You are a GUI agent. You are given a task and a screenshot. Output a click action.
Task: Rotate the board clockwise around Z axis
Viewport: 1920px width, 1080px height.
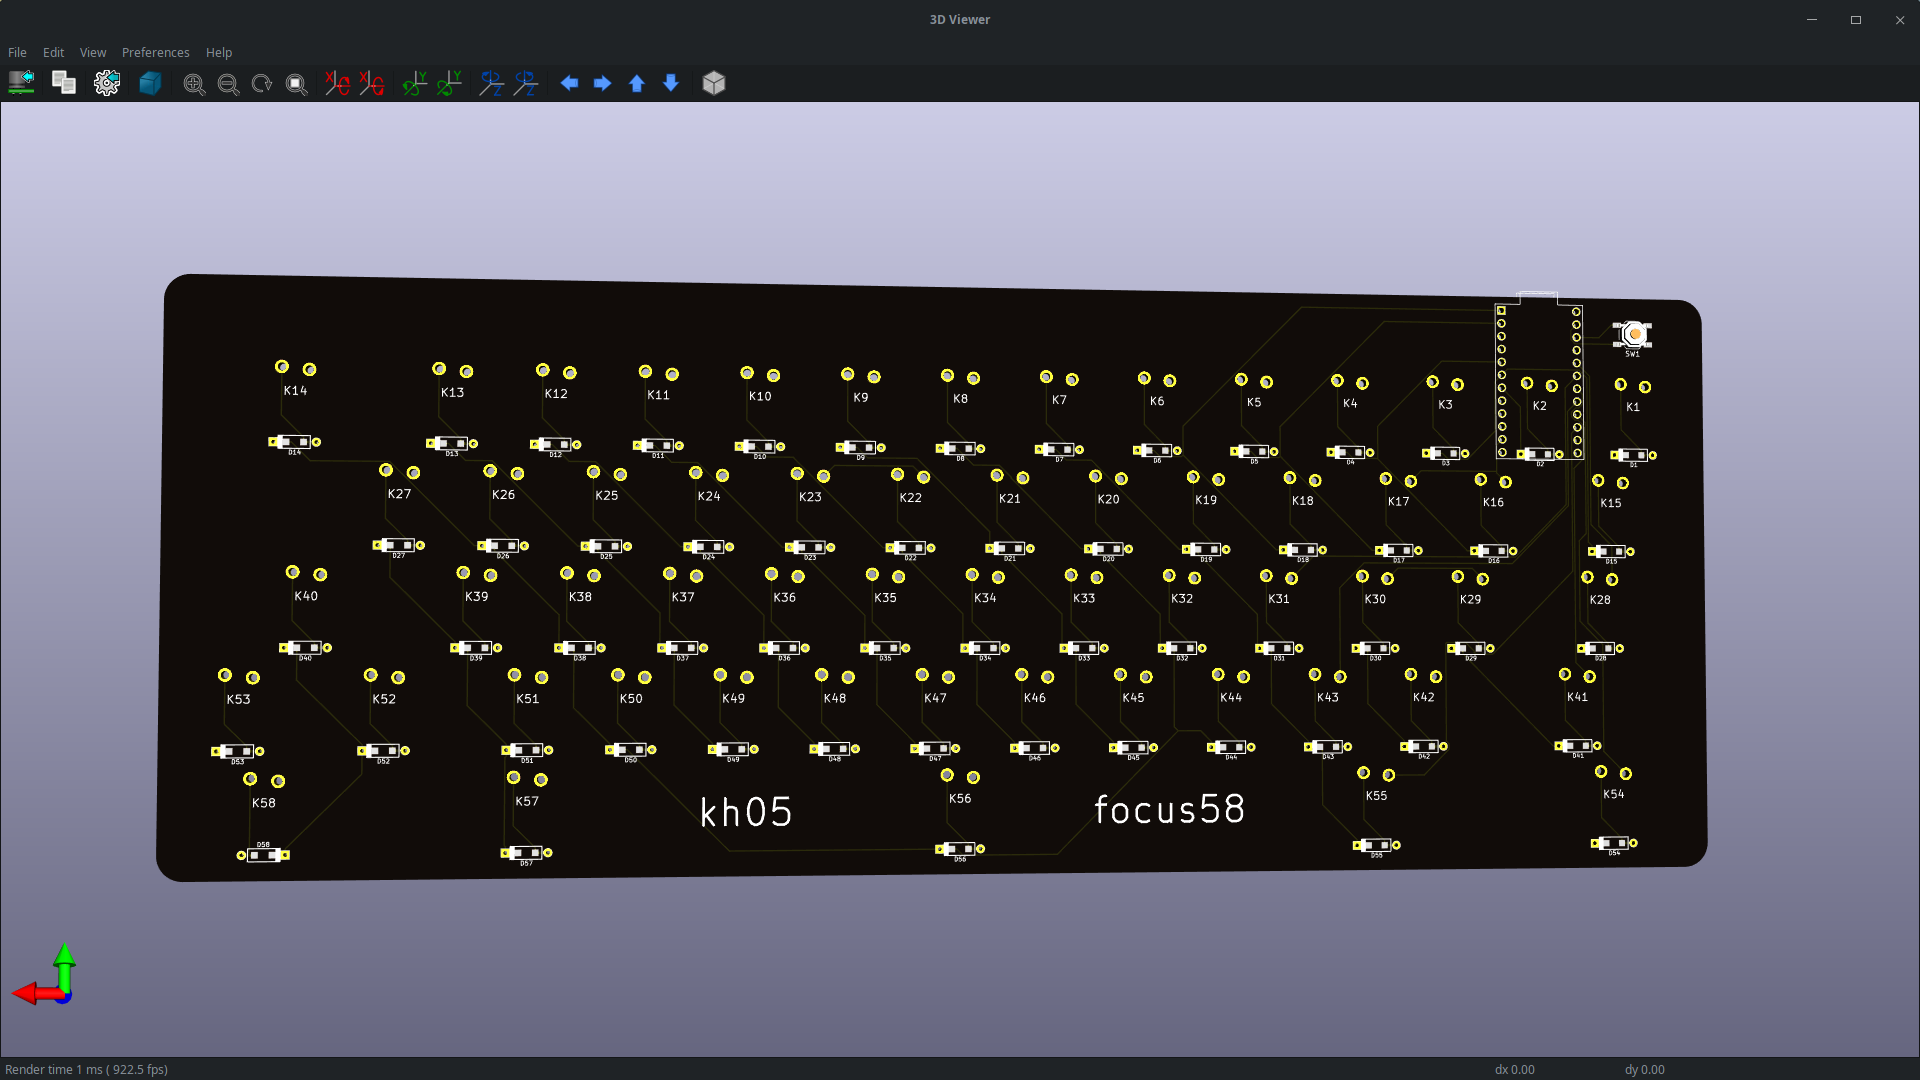490,84
